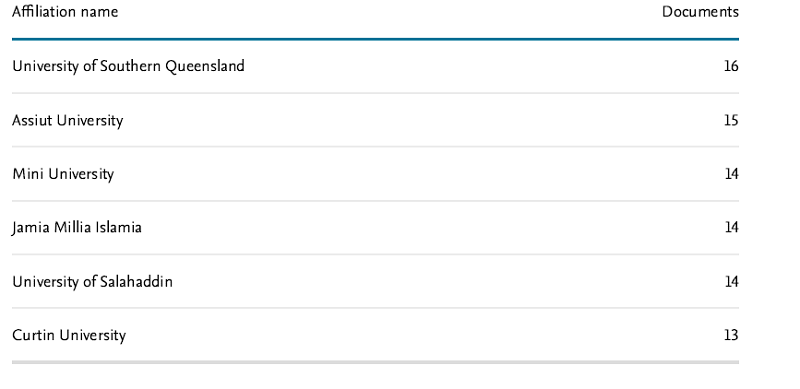Select University of Southern Queensland affiliation
Image resolution: width=800 pixels, height=389 pixels.
pos(128,66)
